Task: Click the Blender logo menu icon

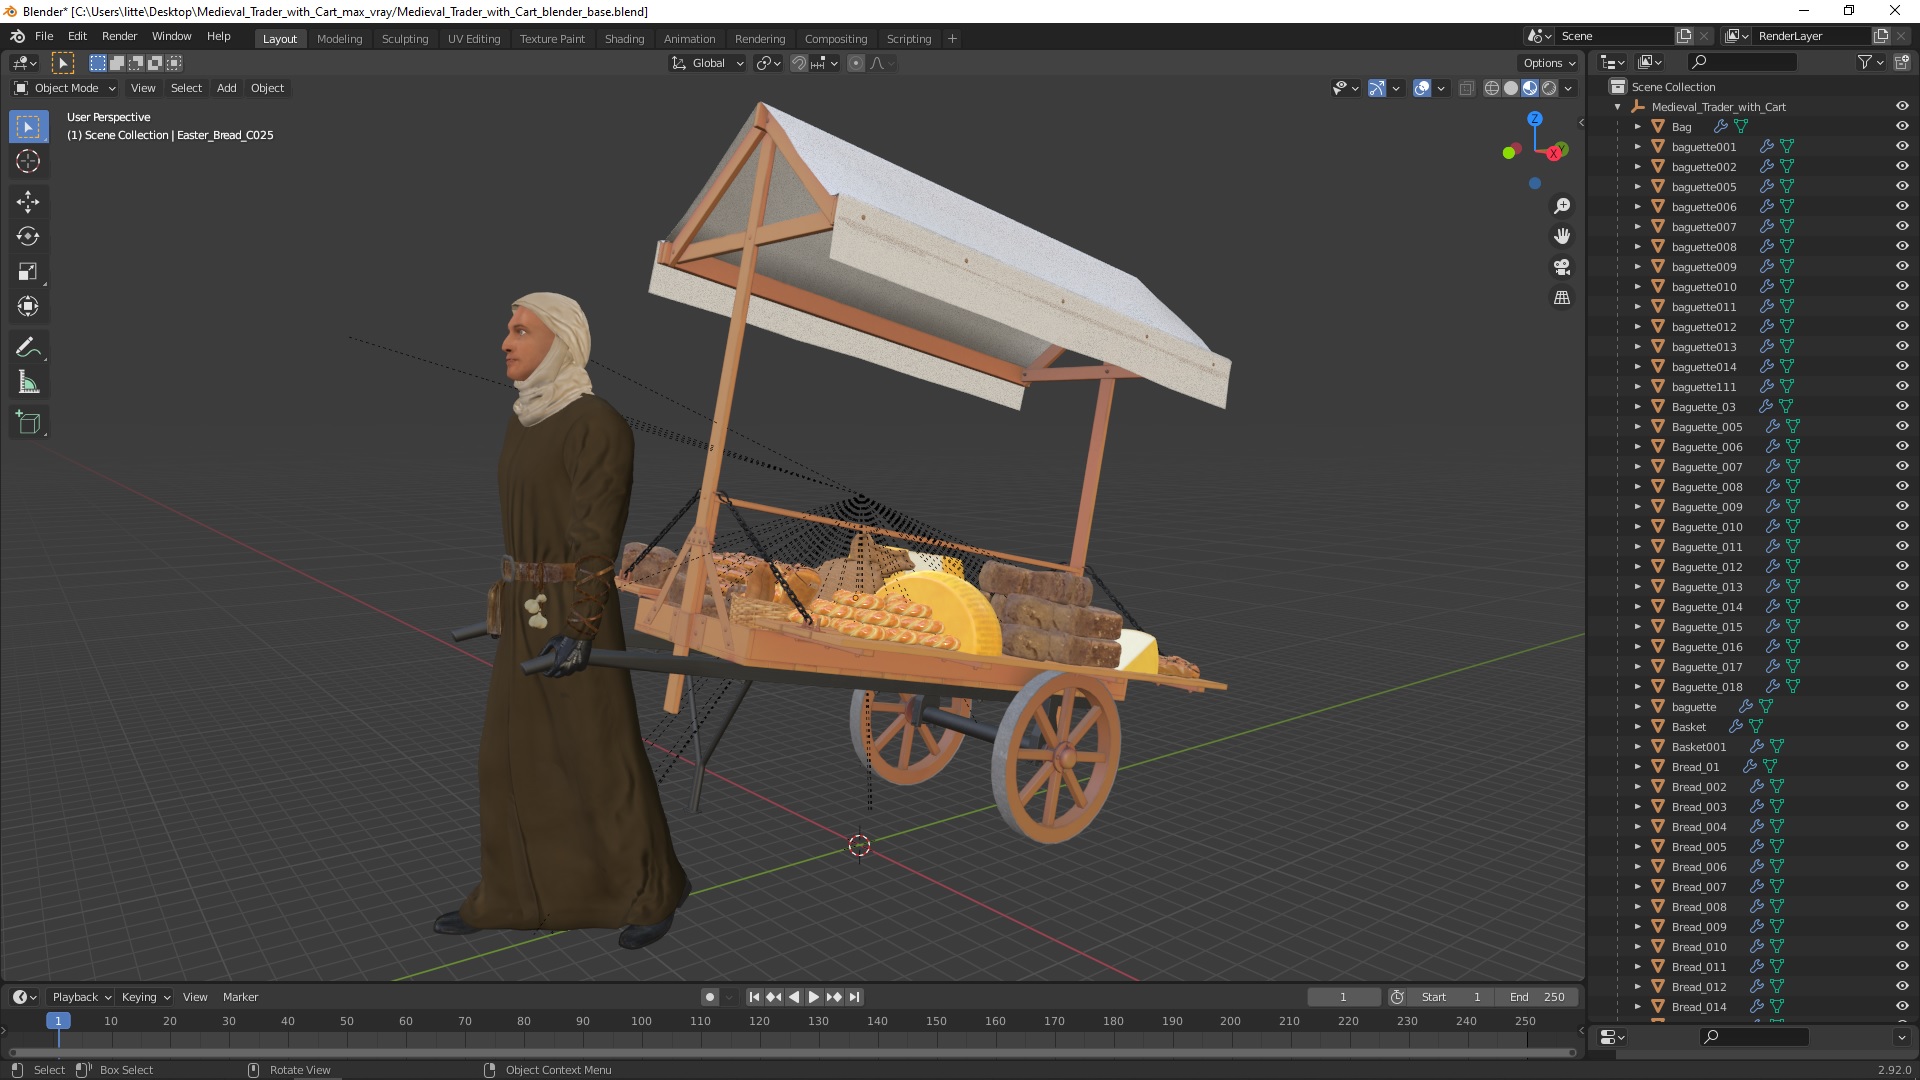Action: [x=17, y=36]
